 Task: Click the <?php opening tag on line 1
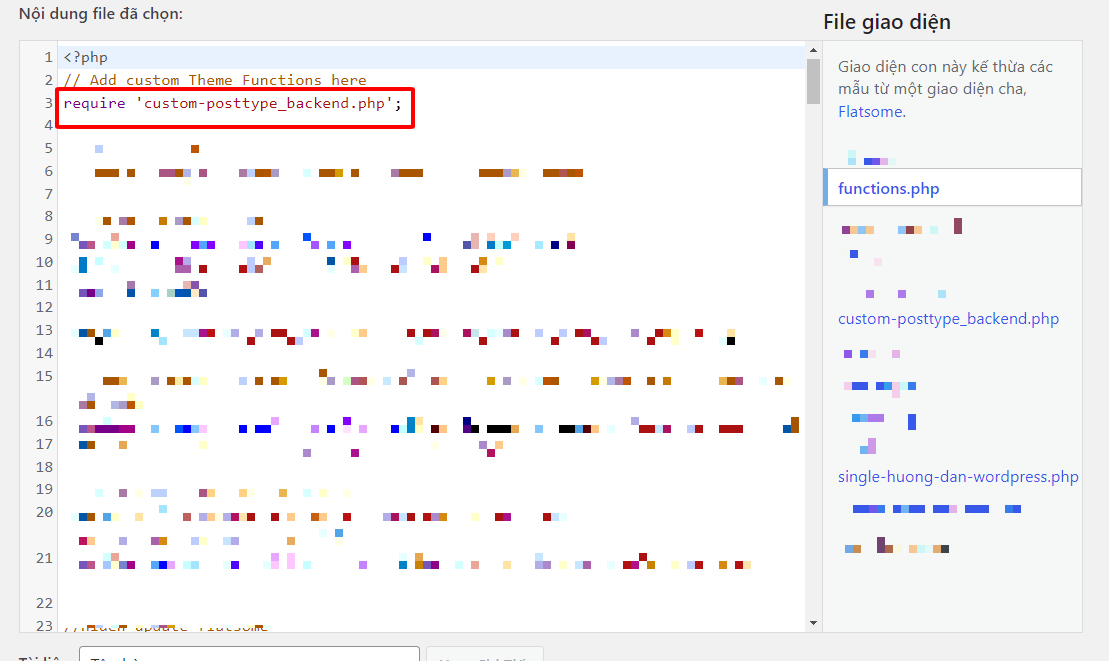coord(86,57)
